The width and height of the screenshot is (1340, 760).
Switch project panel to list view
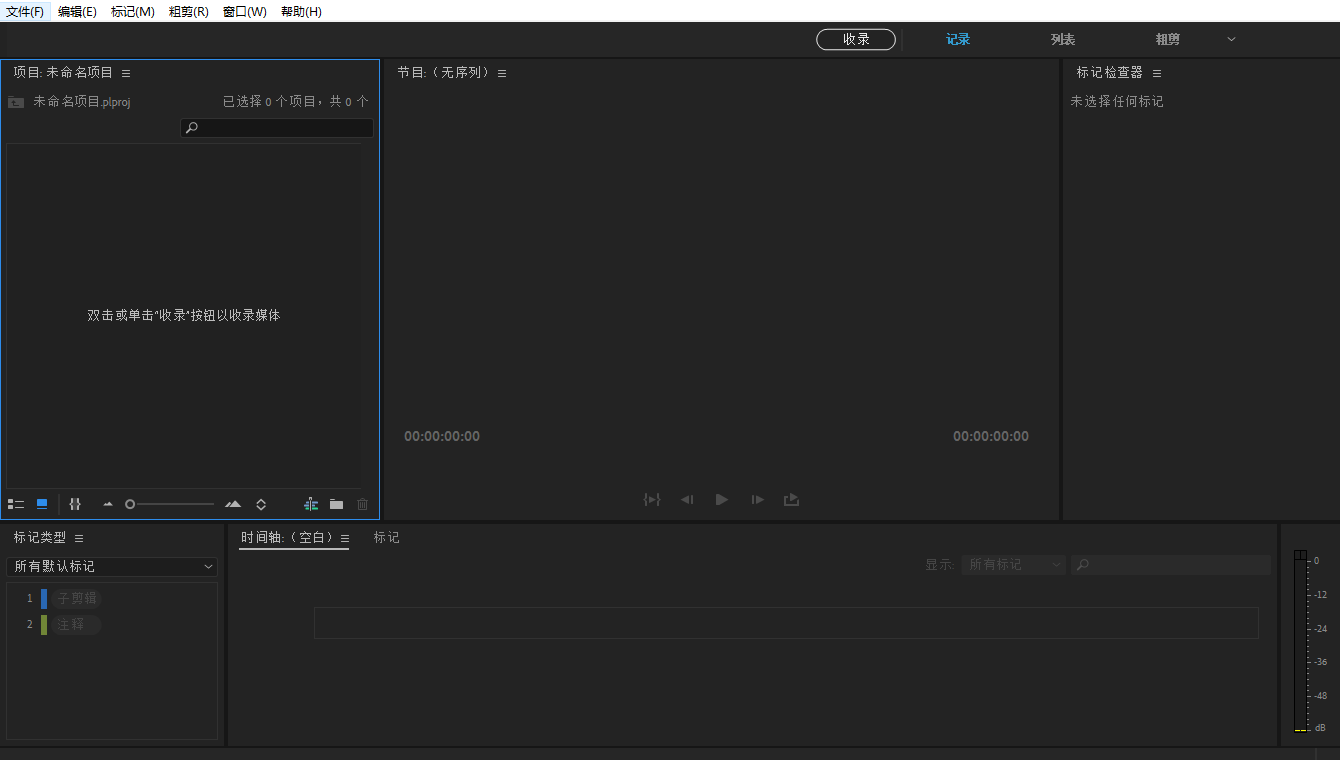(x=16, y=504)
